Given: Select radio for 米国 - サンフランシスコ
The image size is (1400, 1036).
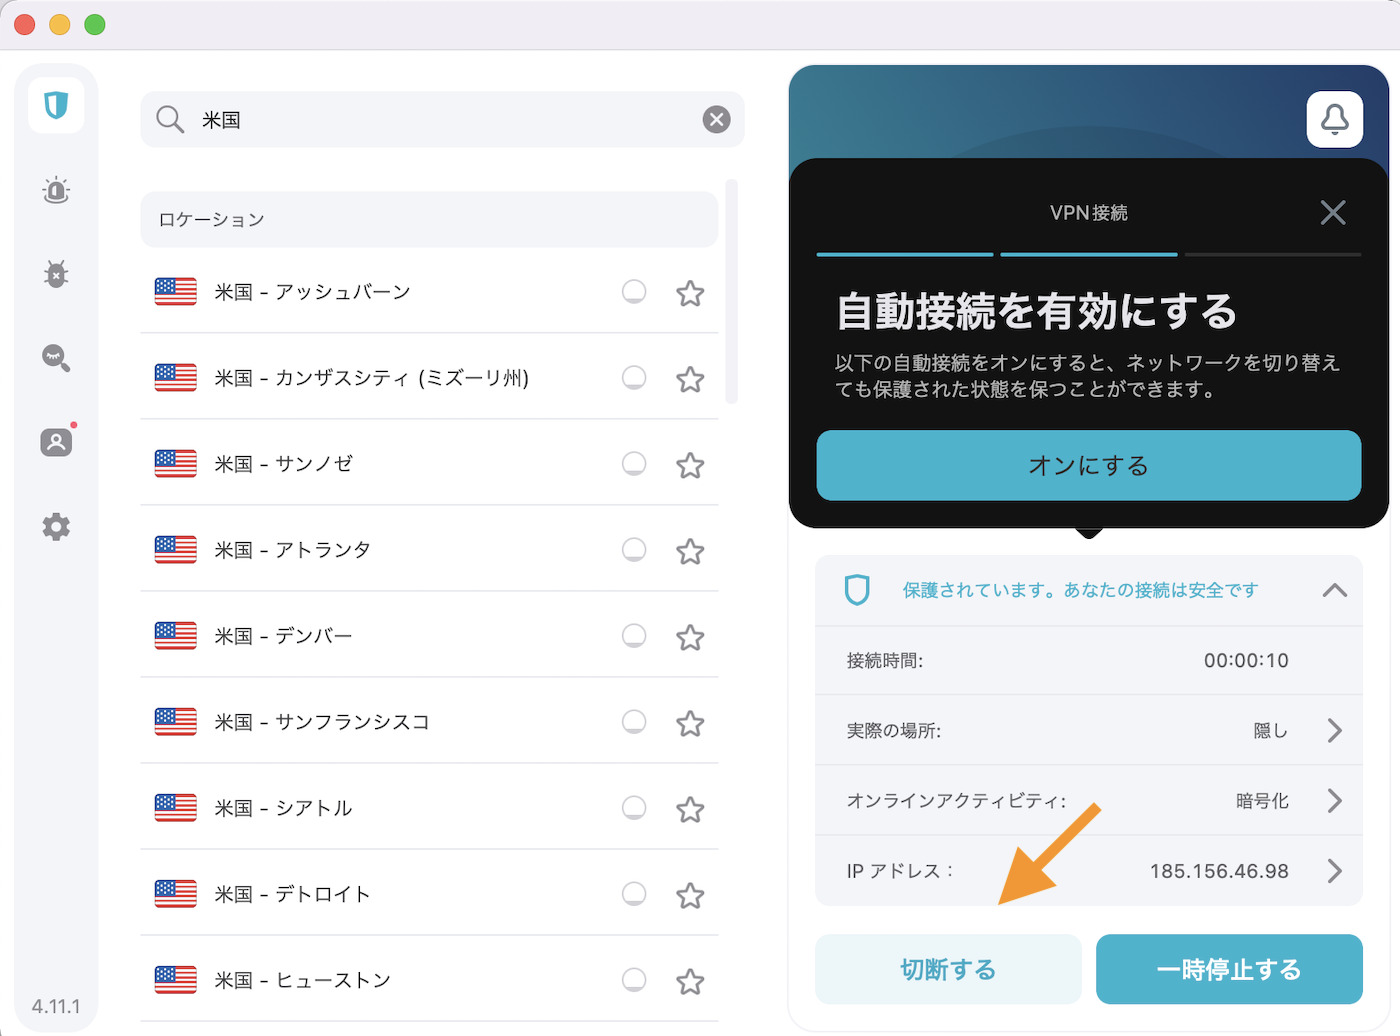Looking at the screenshot, I should tap(634, 722).
